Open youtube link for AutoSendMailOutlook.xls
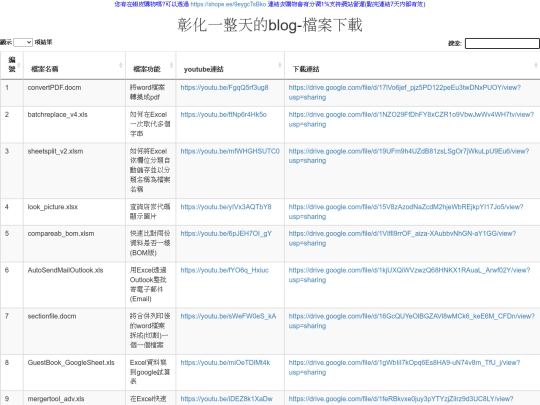Screen dimensions: 540x405 coord(225,270)
